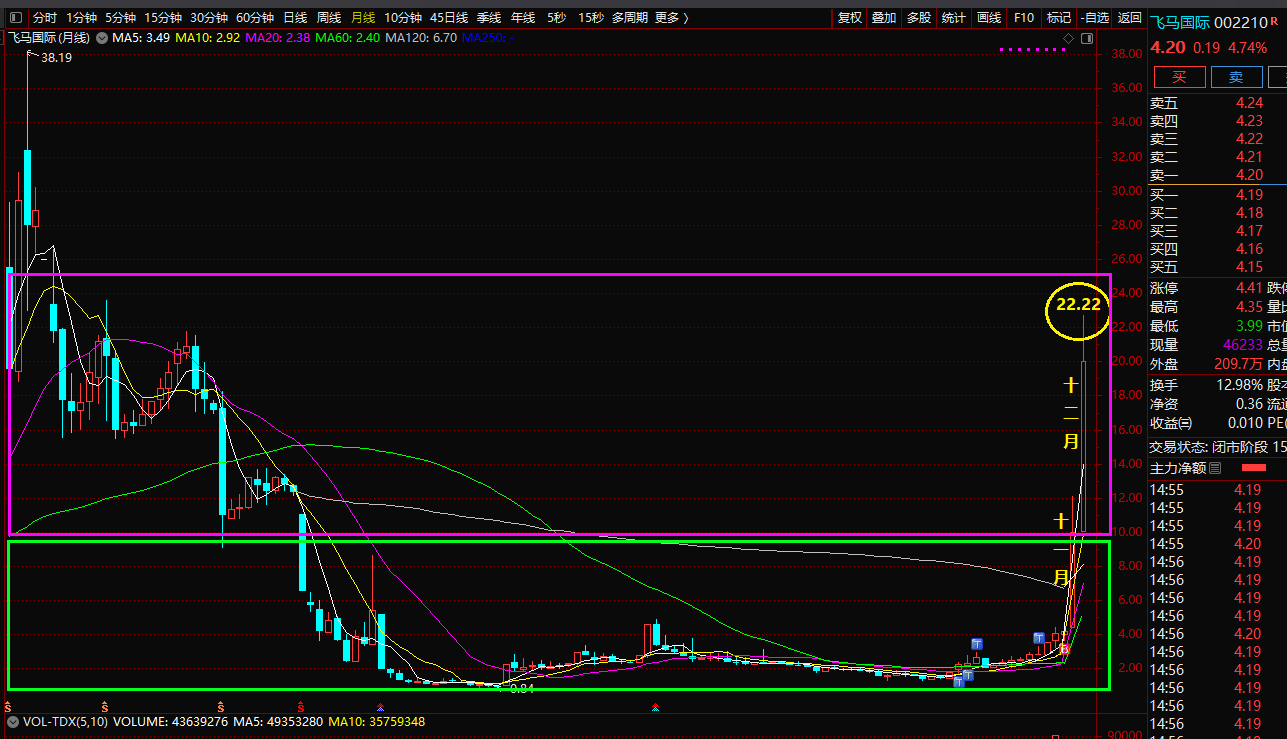Switch to 周线 weekly chart

tap(329, 18)
